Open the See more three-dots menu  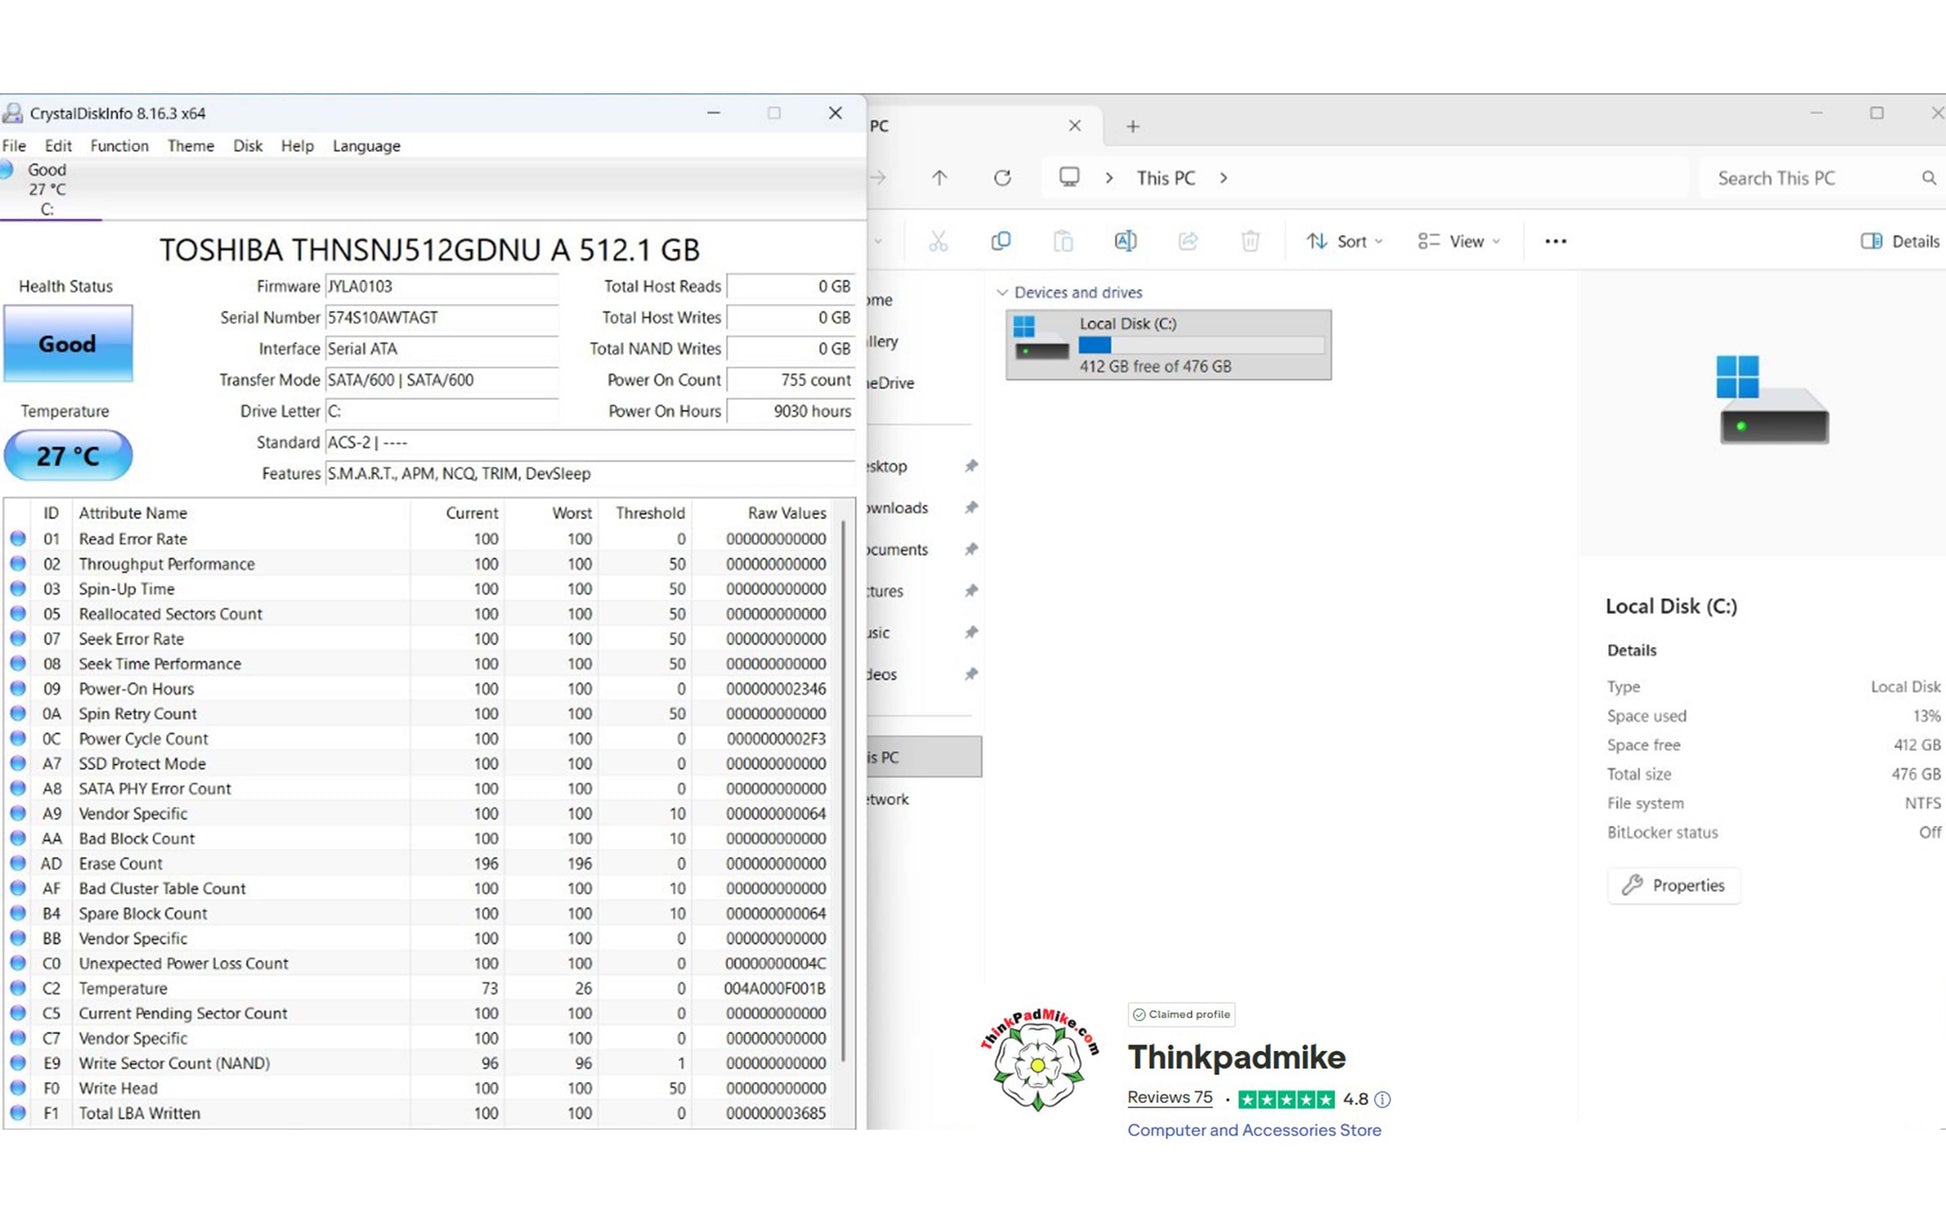[1555, 241]
